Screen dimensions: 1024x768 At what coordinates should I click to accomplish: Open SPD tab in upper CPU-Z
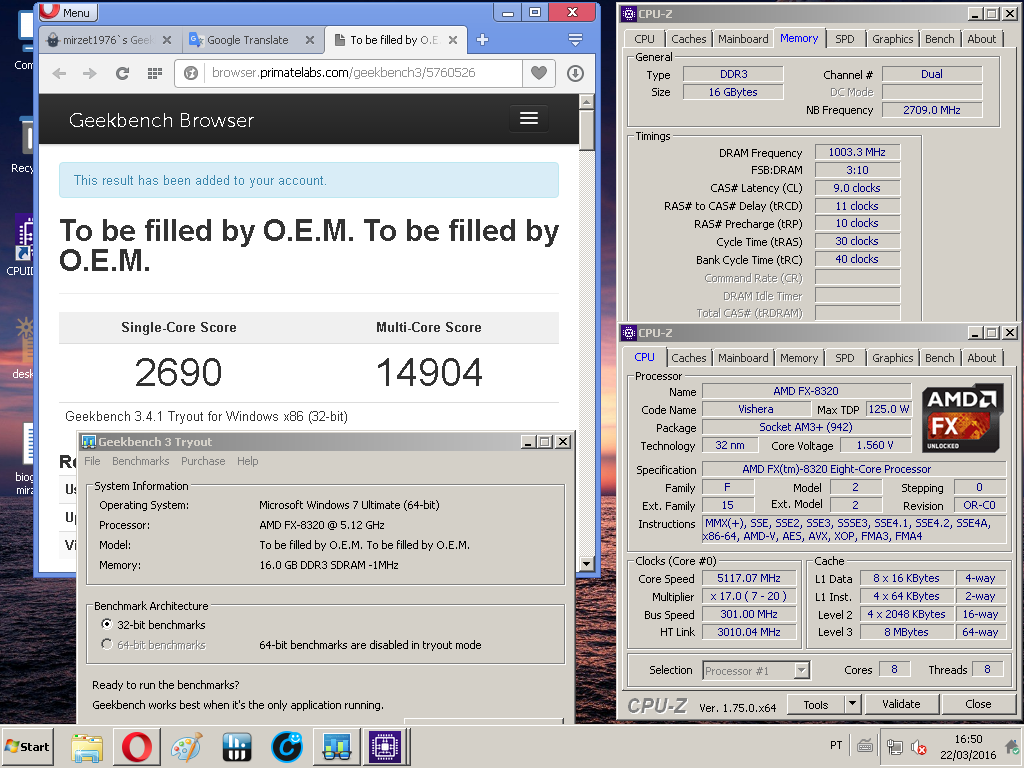pyautogui.click(x=844, y=39)
